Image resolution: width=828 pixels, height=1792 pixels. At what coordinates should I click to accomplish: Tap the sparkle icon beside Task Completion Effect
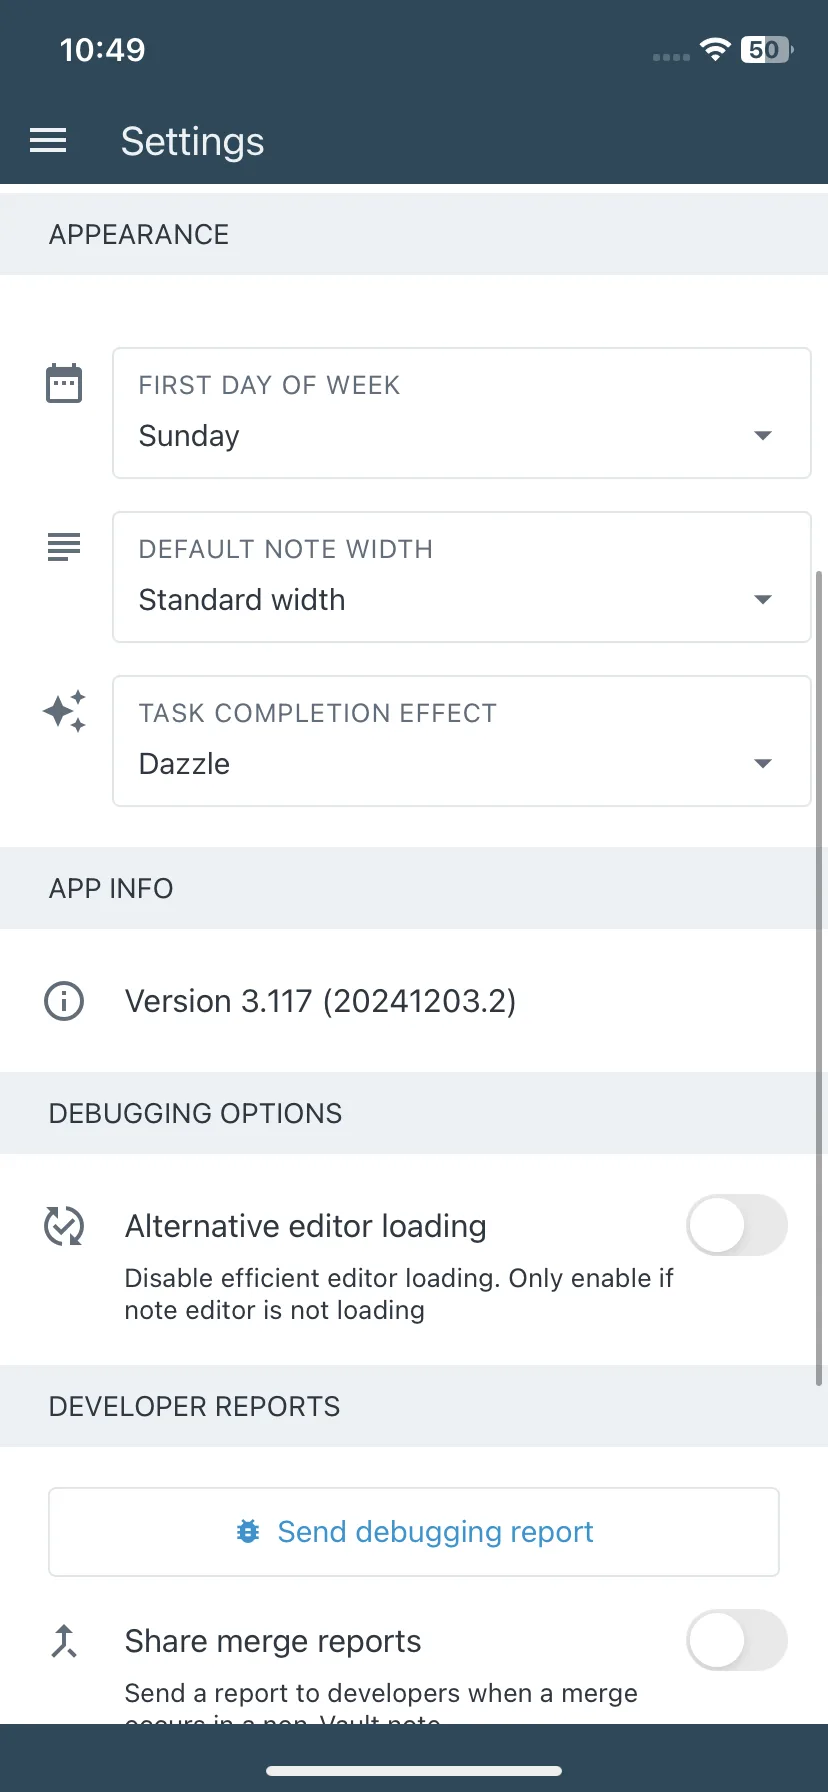64,711
